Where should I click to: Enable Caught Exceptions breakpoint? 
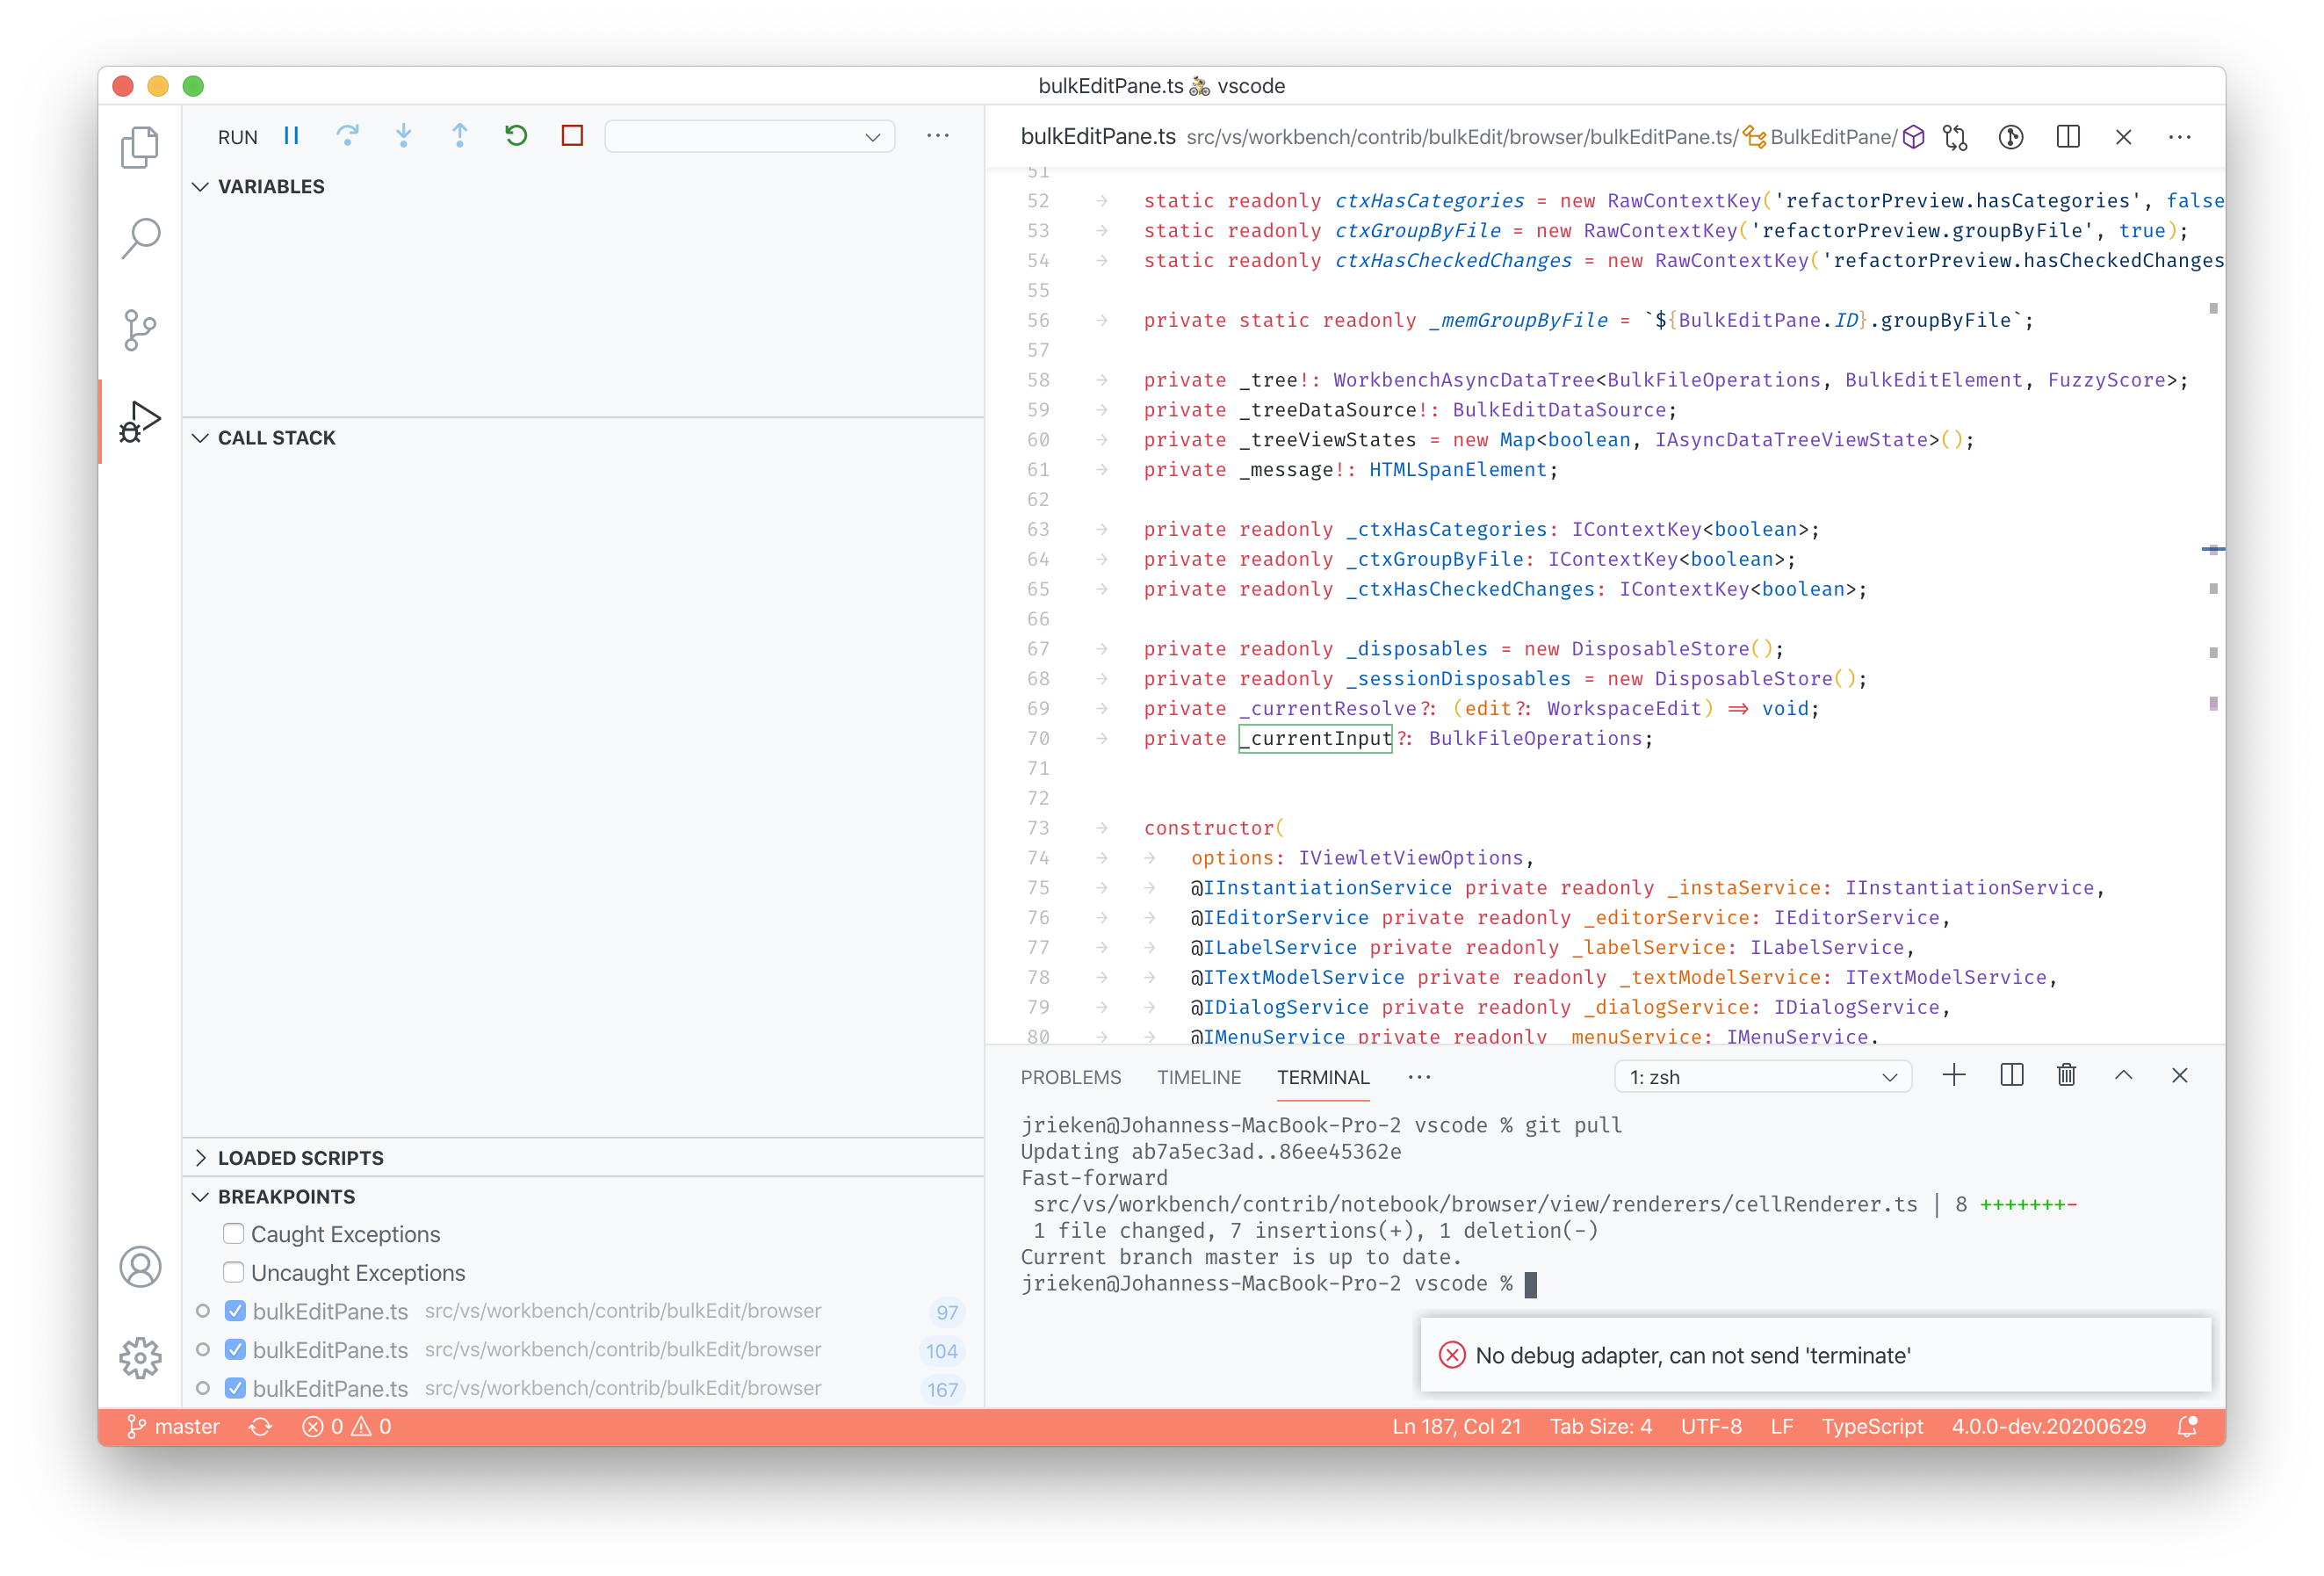point(233,1233)
